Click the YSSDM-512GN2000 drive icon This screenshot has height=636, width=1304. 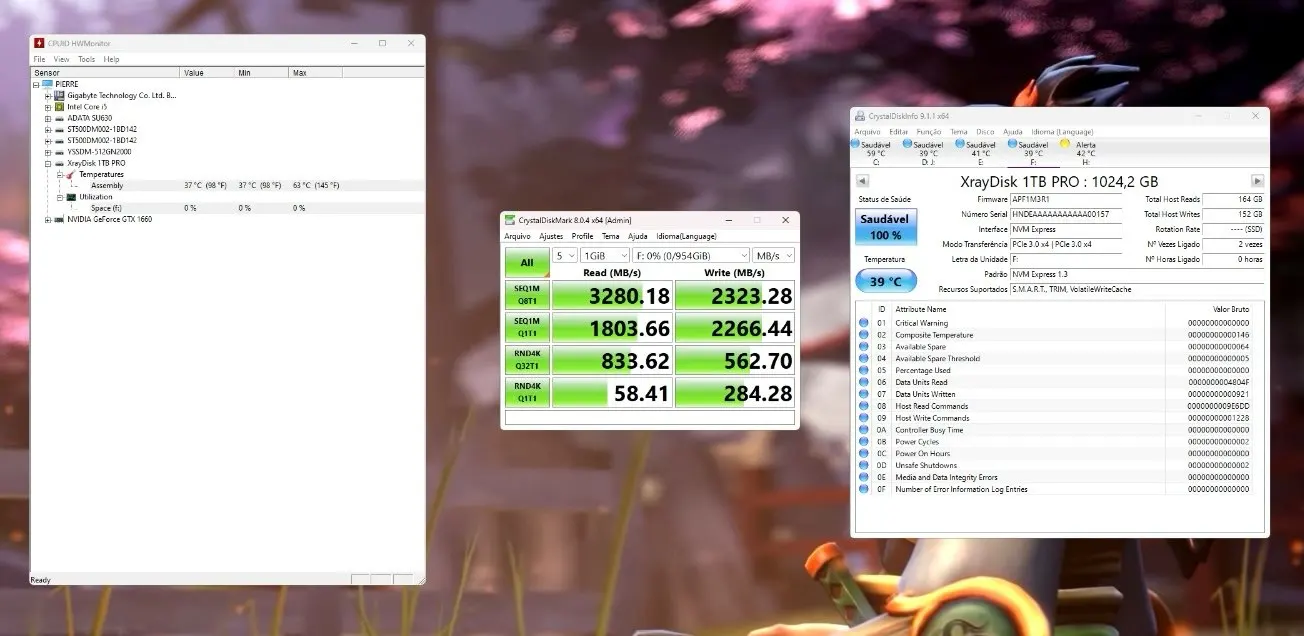click(x=59, y=151)
